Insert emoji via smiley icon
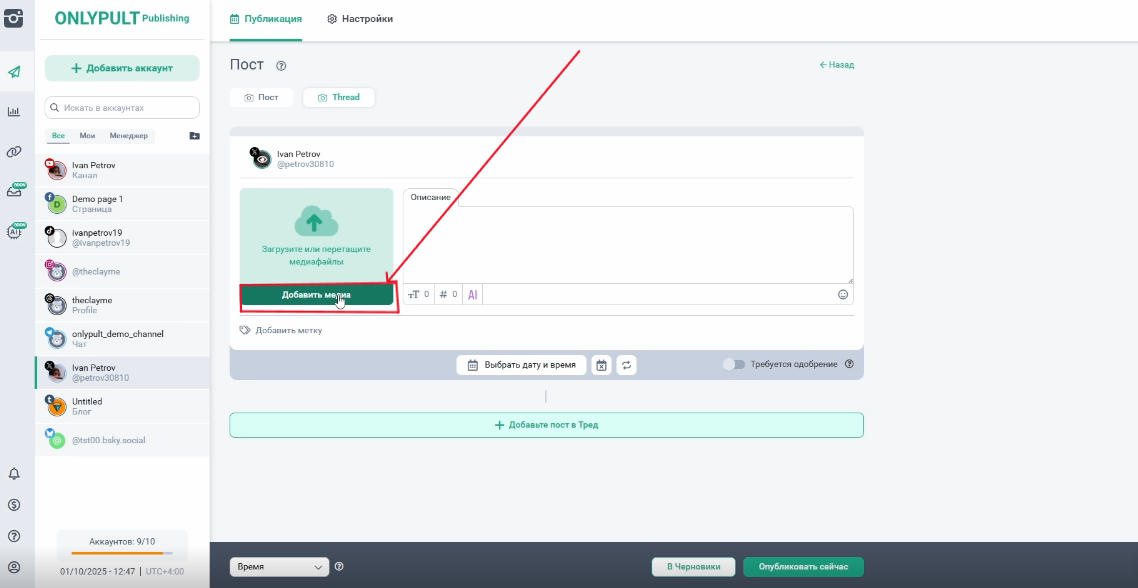Viewport: 1138px width, 588px height. click(x=842, y=295)
